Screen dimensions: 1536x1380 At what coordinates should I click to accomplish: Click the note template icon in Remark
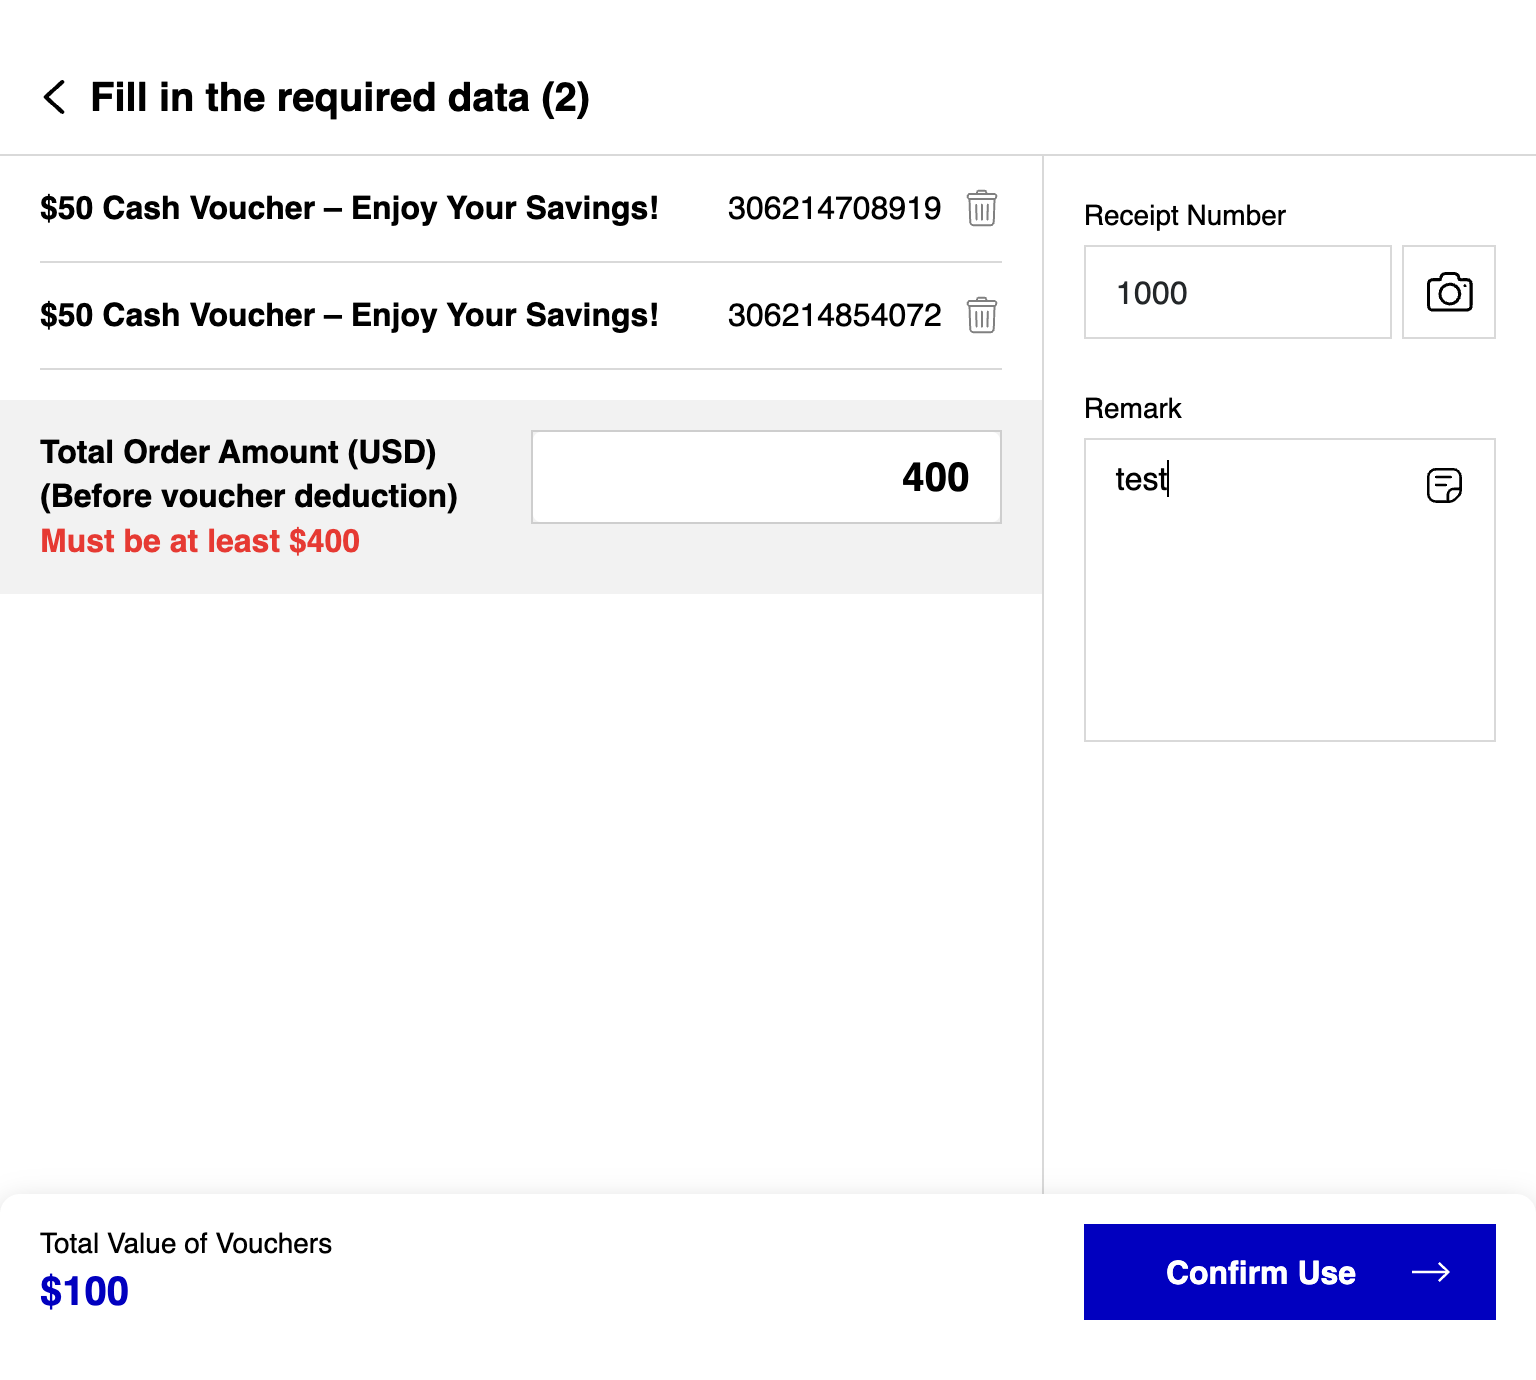coord(1444,485)
